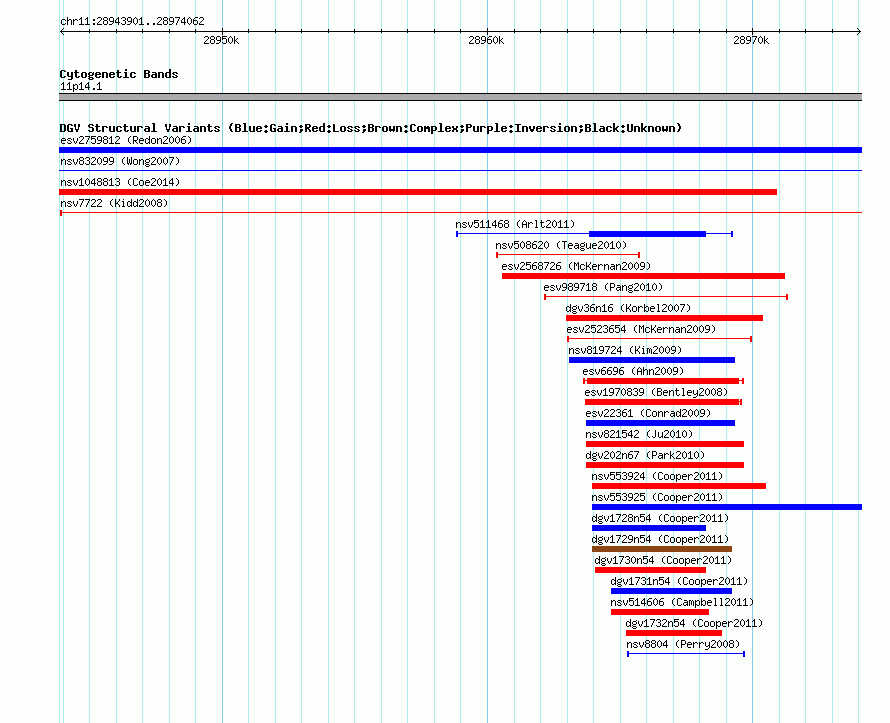Screen dimensions: 890x723
Task: Open nsv508620 (Teague2010) variant
Action: point(561,245)
